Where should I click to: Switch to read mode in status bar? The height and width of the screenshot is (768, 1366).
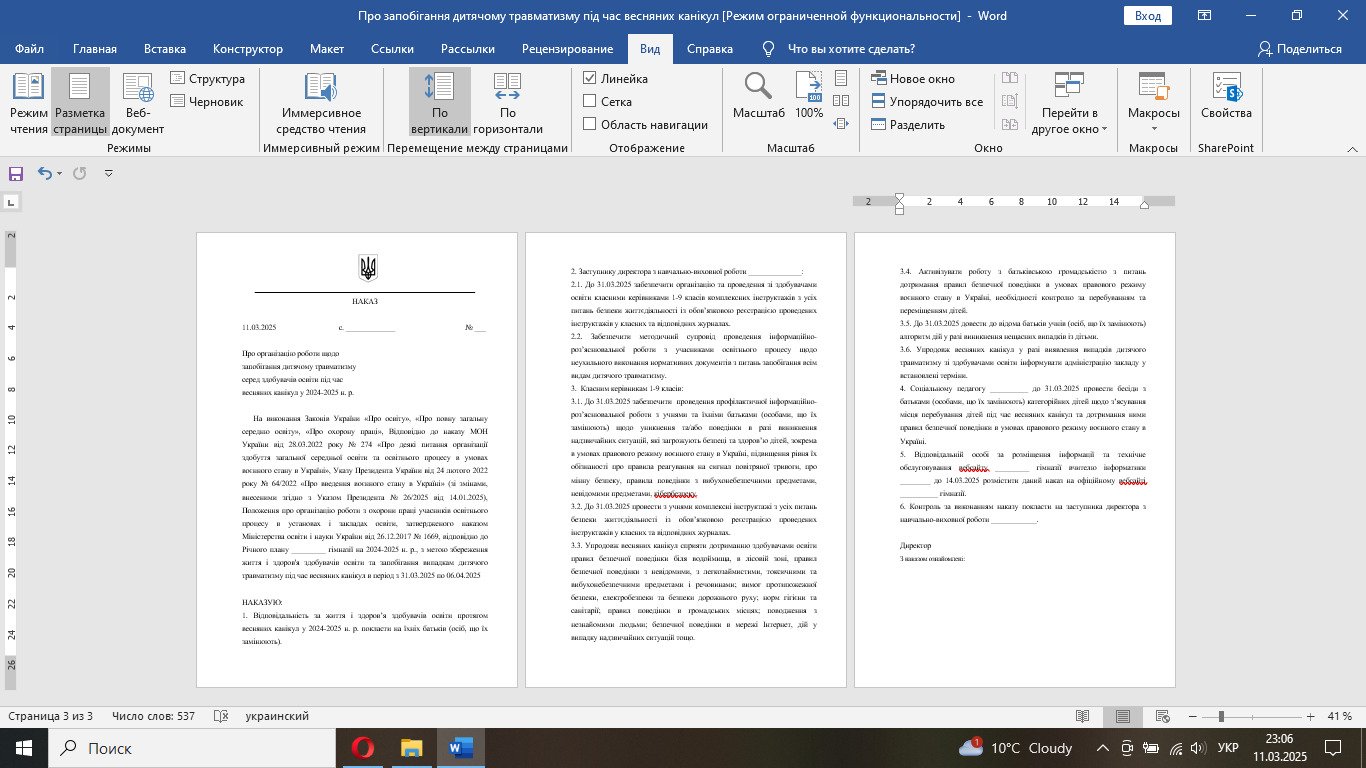click(1082, 717)
